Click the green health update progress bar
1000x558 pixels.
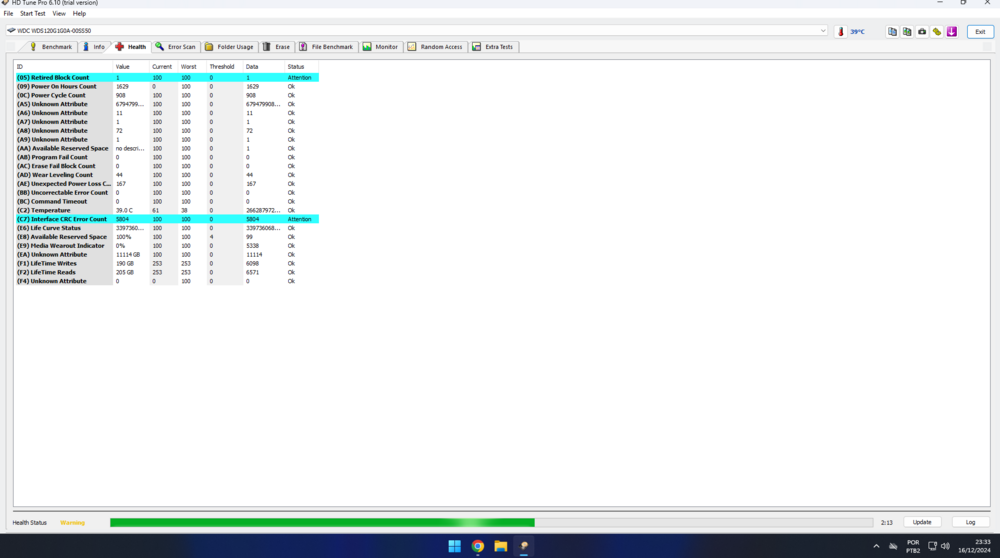[490, 522]
